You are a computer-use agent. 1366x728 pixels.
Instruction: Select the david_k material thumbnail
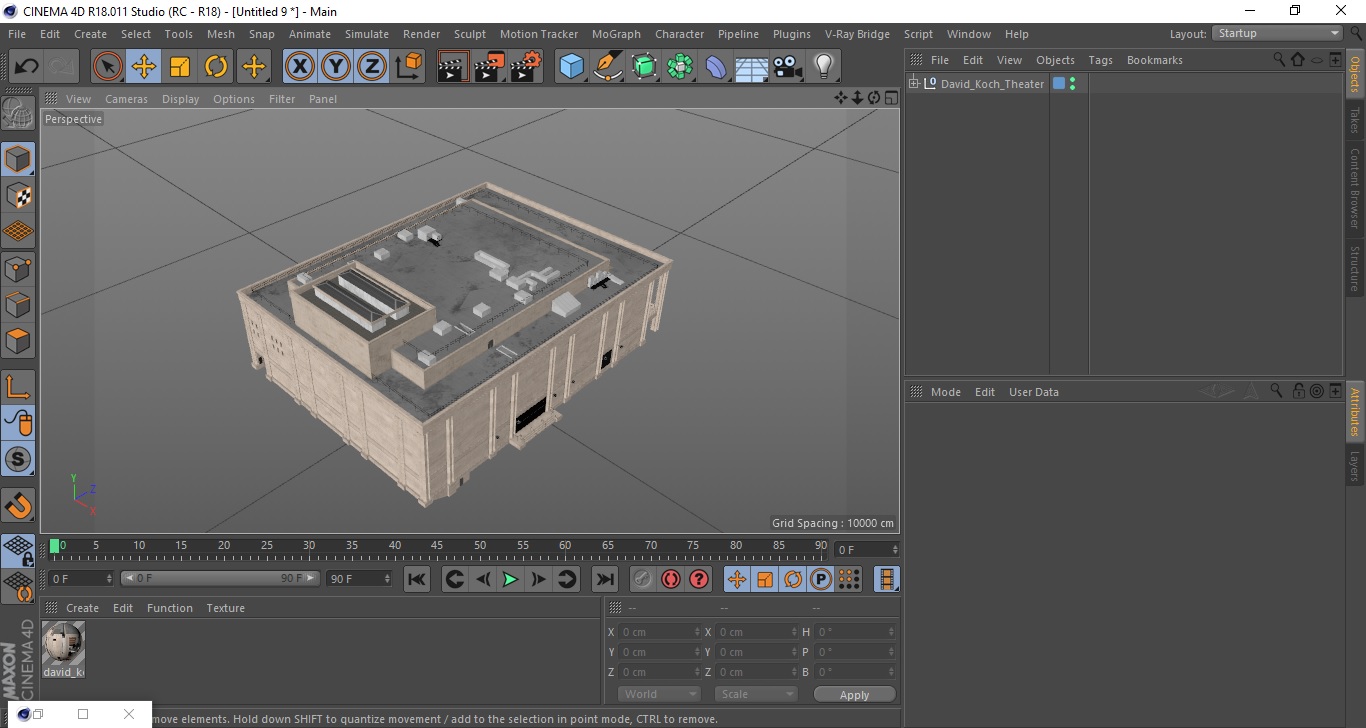63,646
